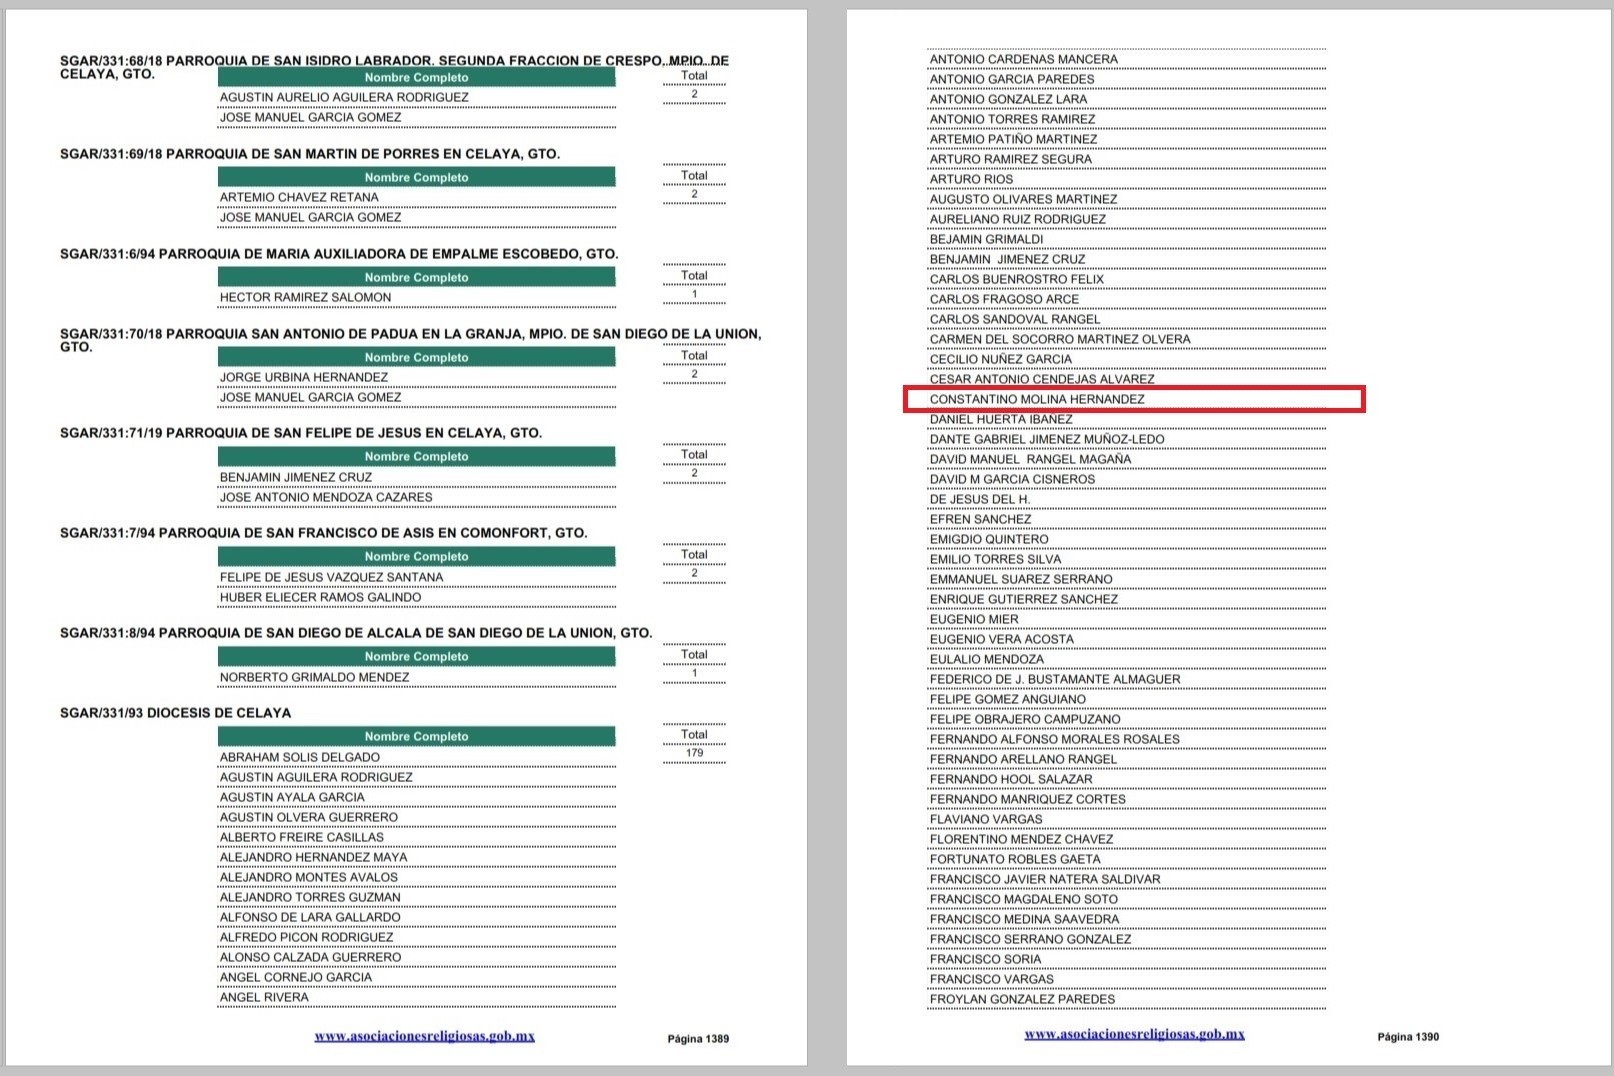Image resolution: width=1614 pixels, height=1076 pixels.
Task: Click the San Felipe de Jesus heading
Action: (x=301, y=433)
